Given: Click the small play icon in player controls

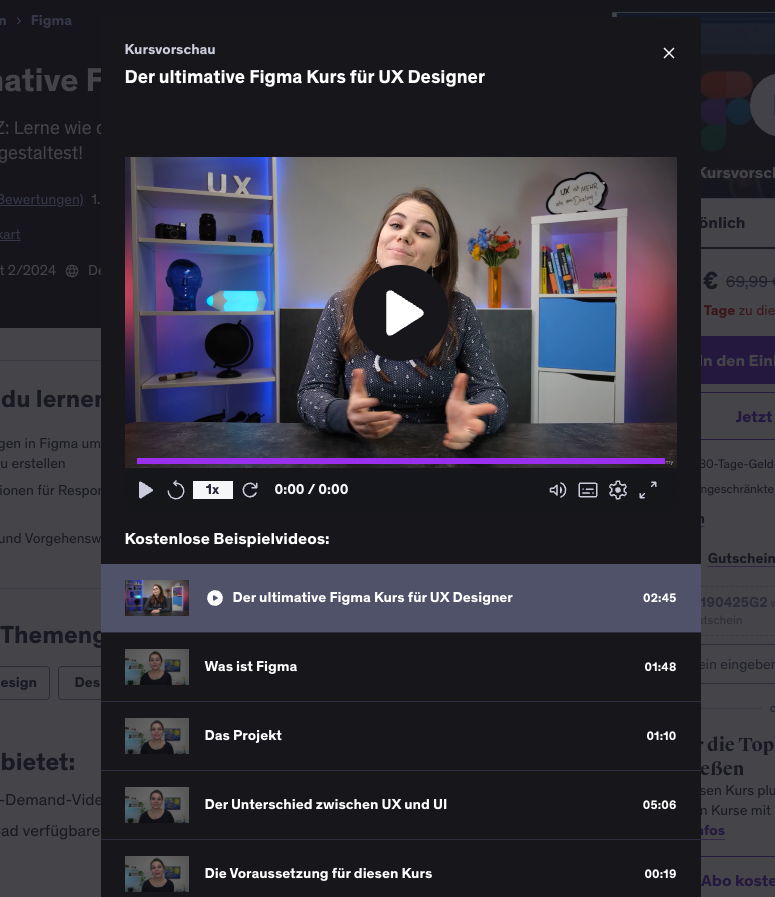Looking at the screenshot, I should pyautogui.click(x=145, y=490).
